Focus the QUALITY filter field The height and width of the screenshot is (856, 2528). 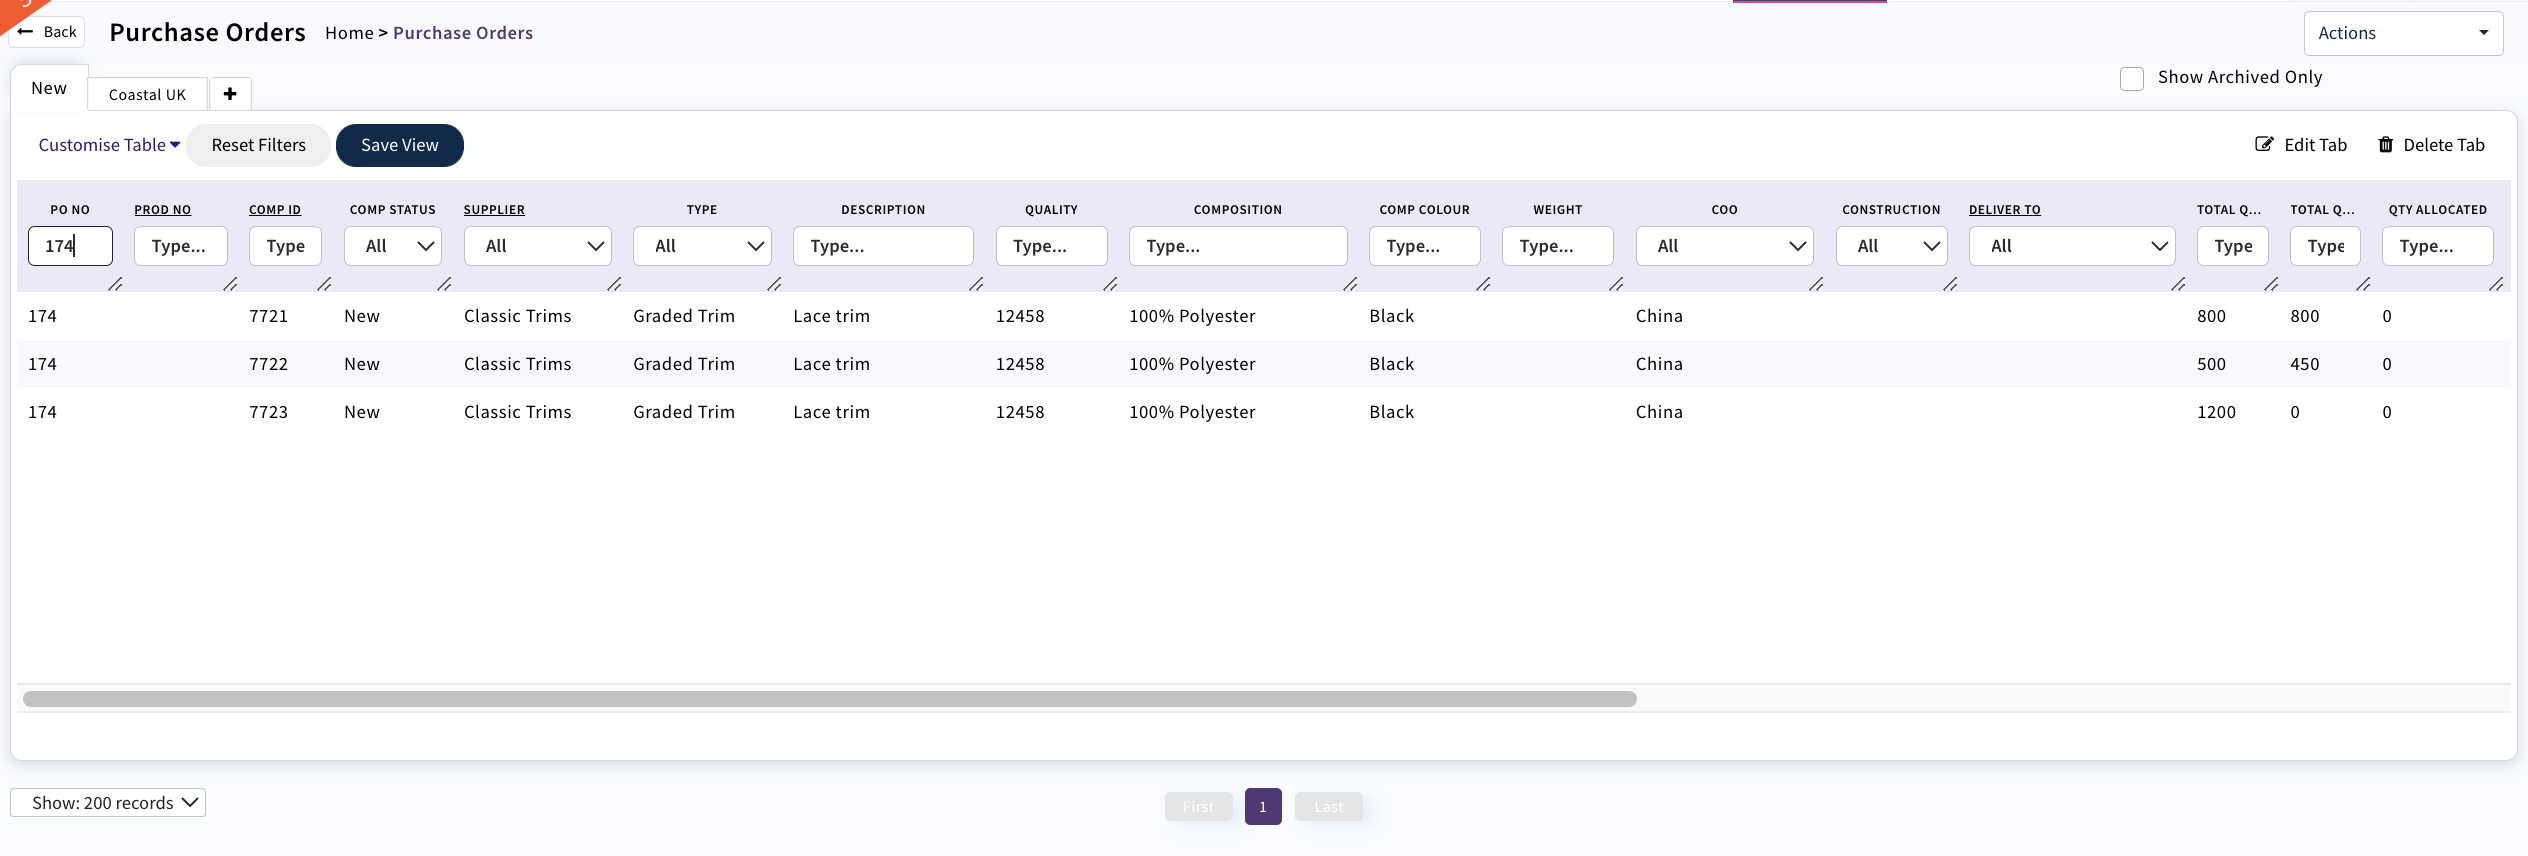pos(1052,246)
